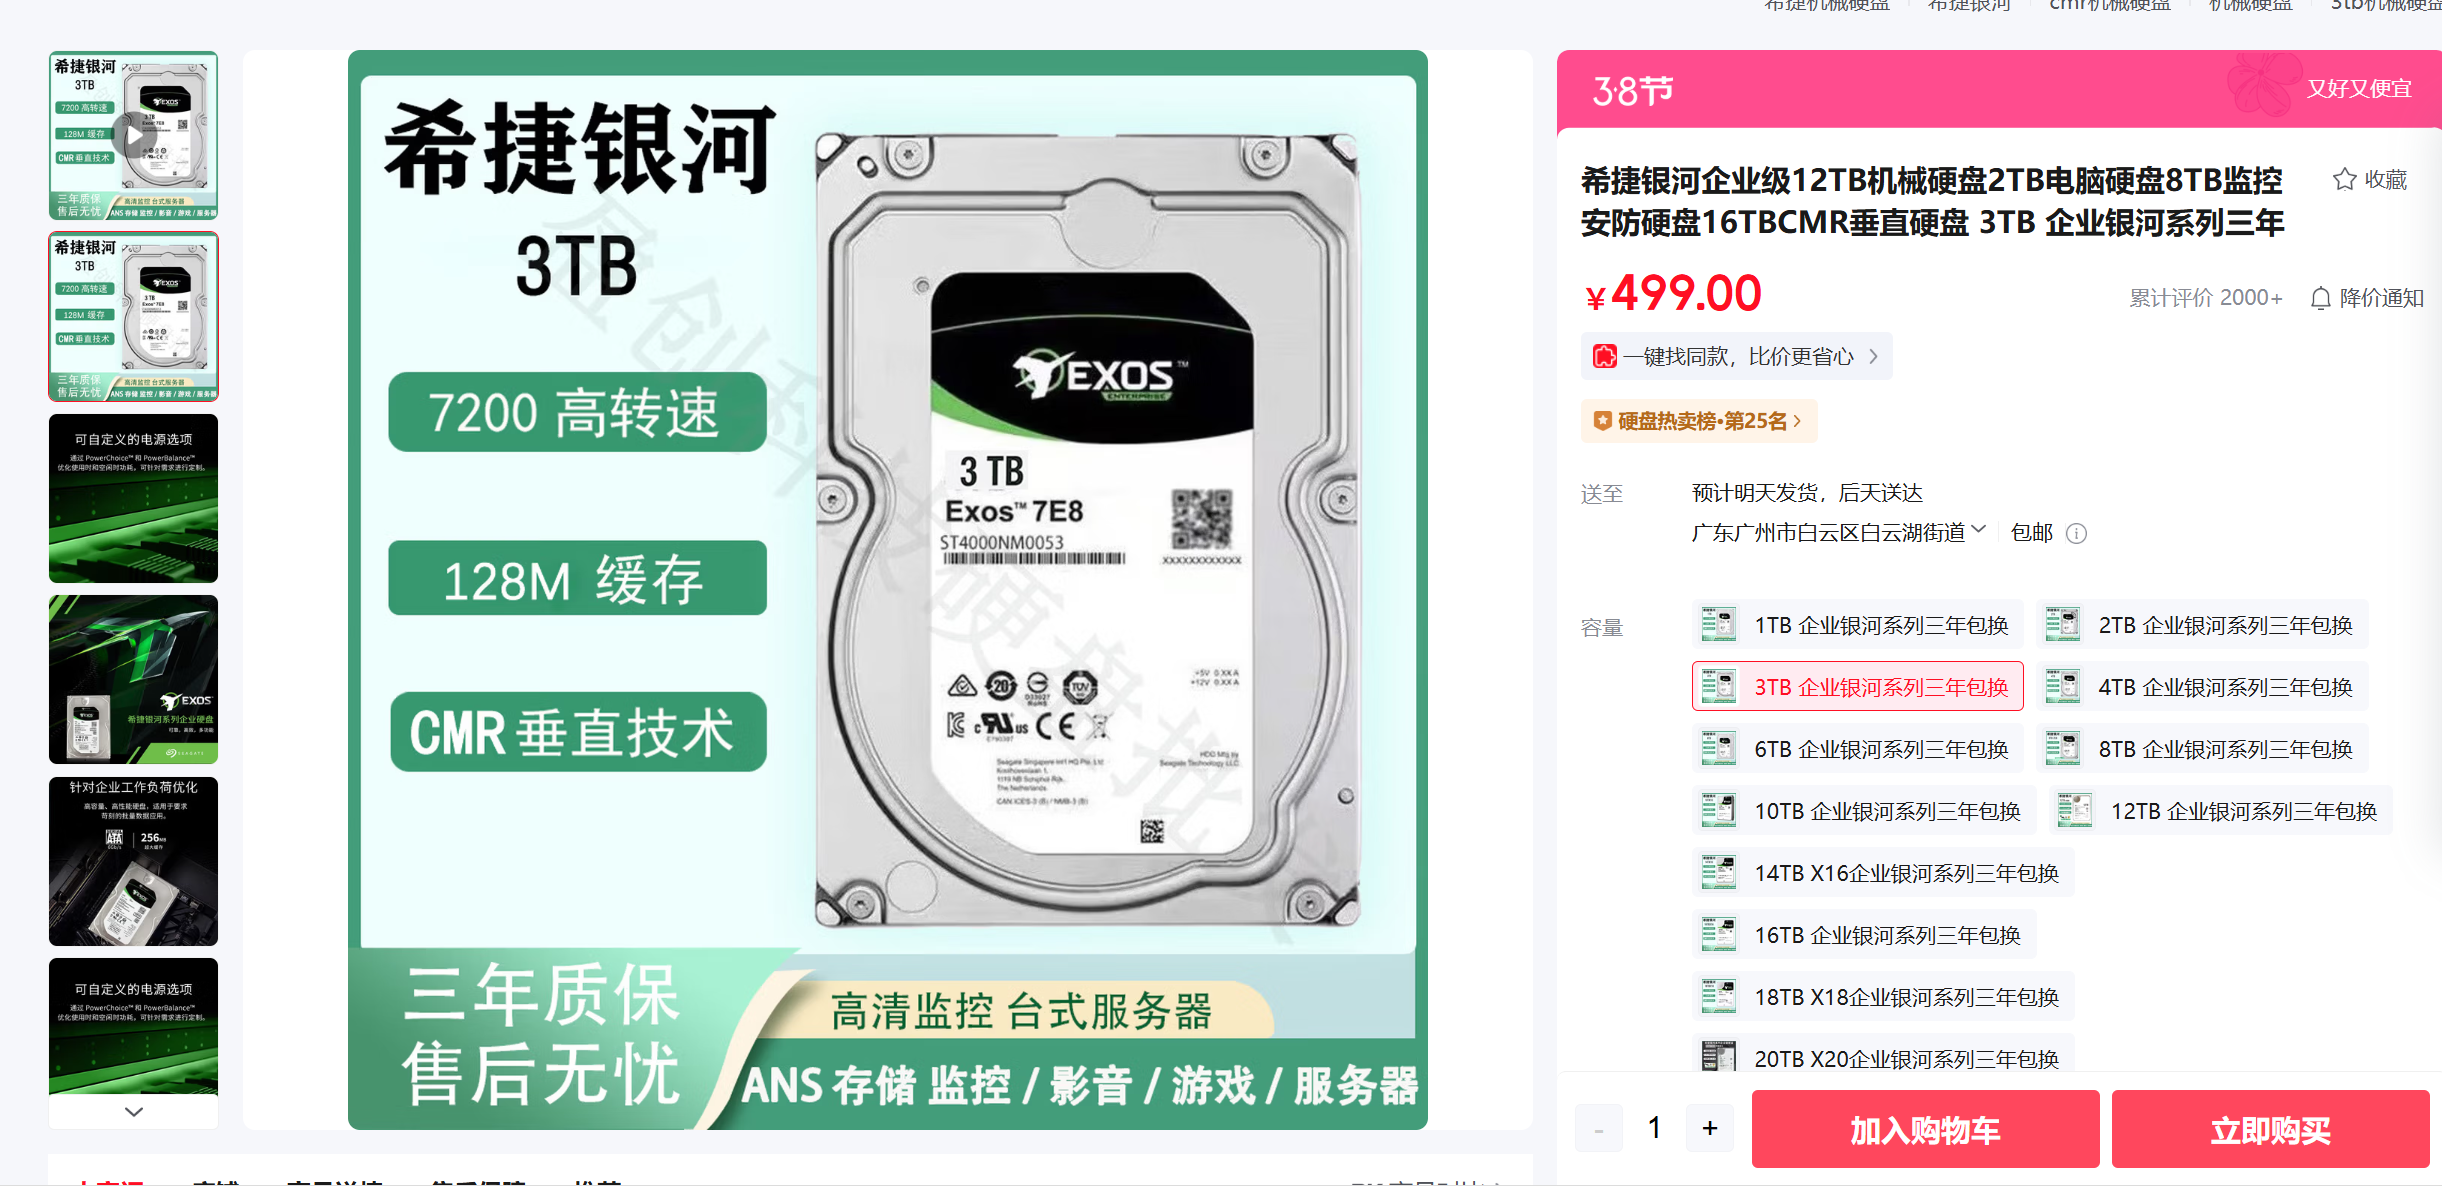Select the 1TB 企业银河系列 capacity option
The width and height of the screenshot is (2442, 1186).
point(1857,625)
